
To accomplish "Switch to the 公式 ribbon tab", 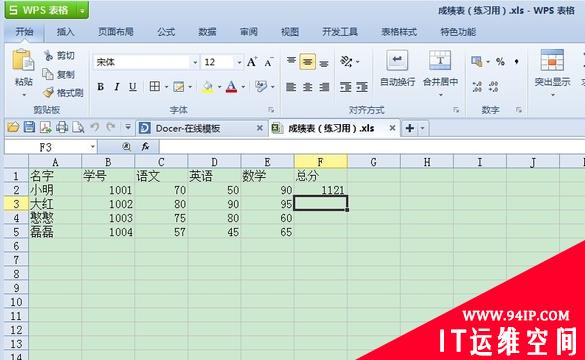I will [166, 32].
